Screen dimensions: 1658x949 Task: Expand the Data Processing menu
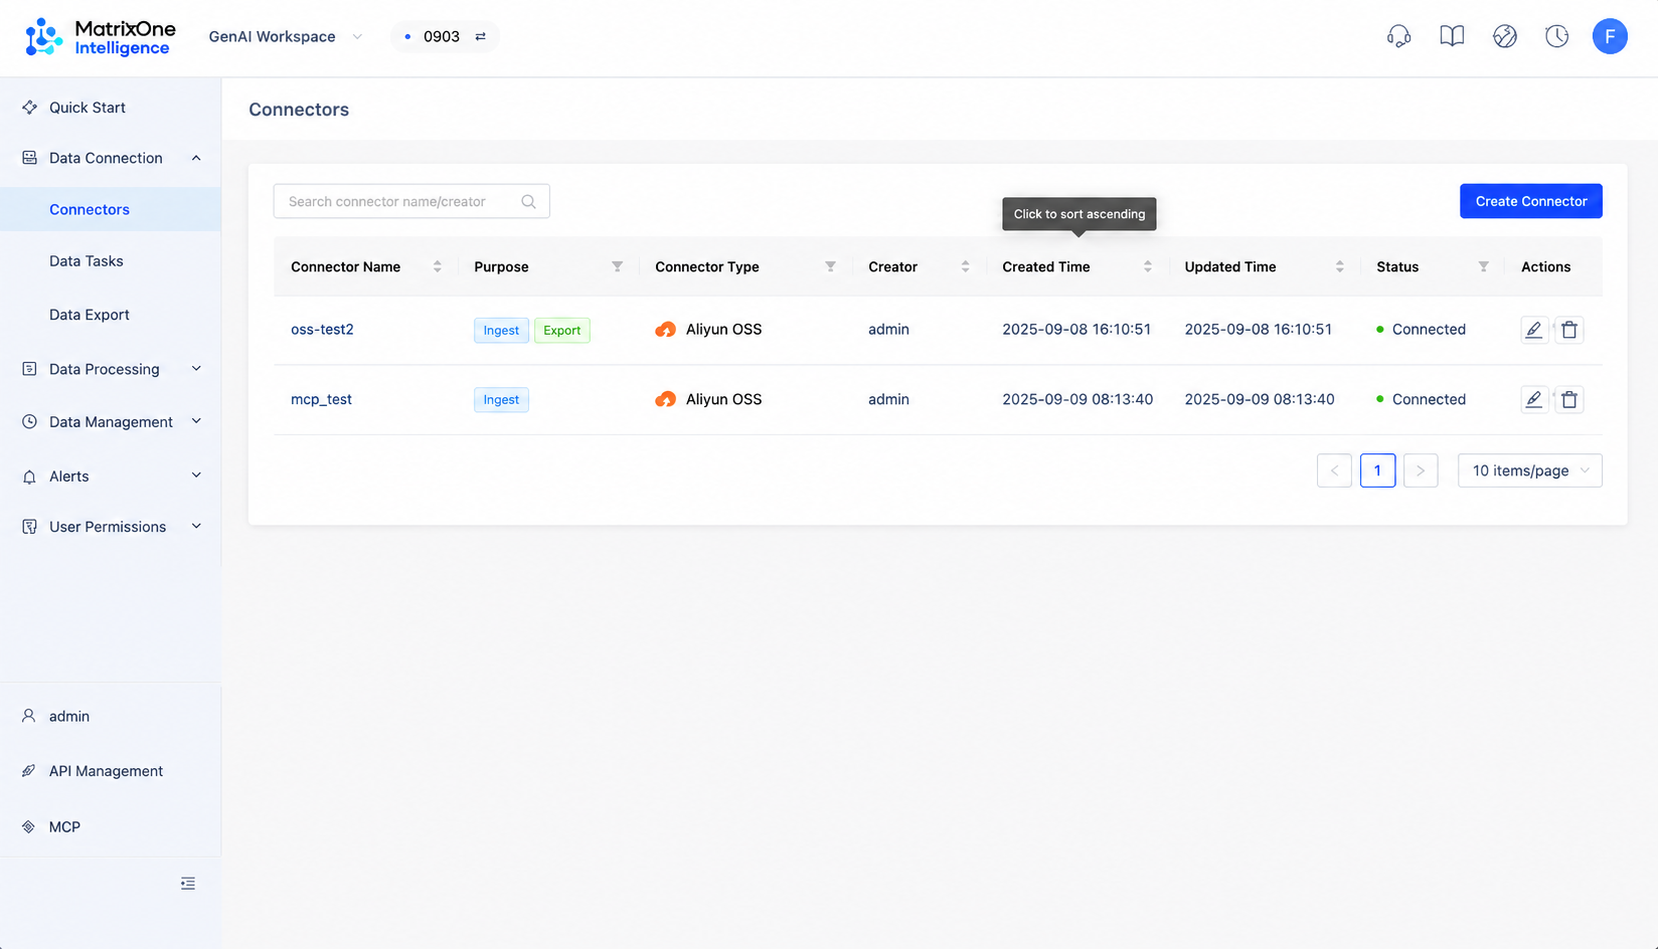(x=111, y=369)
